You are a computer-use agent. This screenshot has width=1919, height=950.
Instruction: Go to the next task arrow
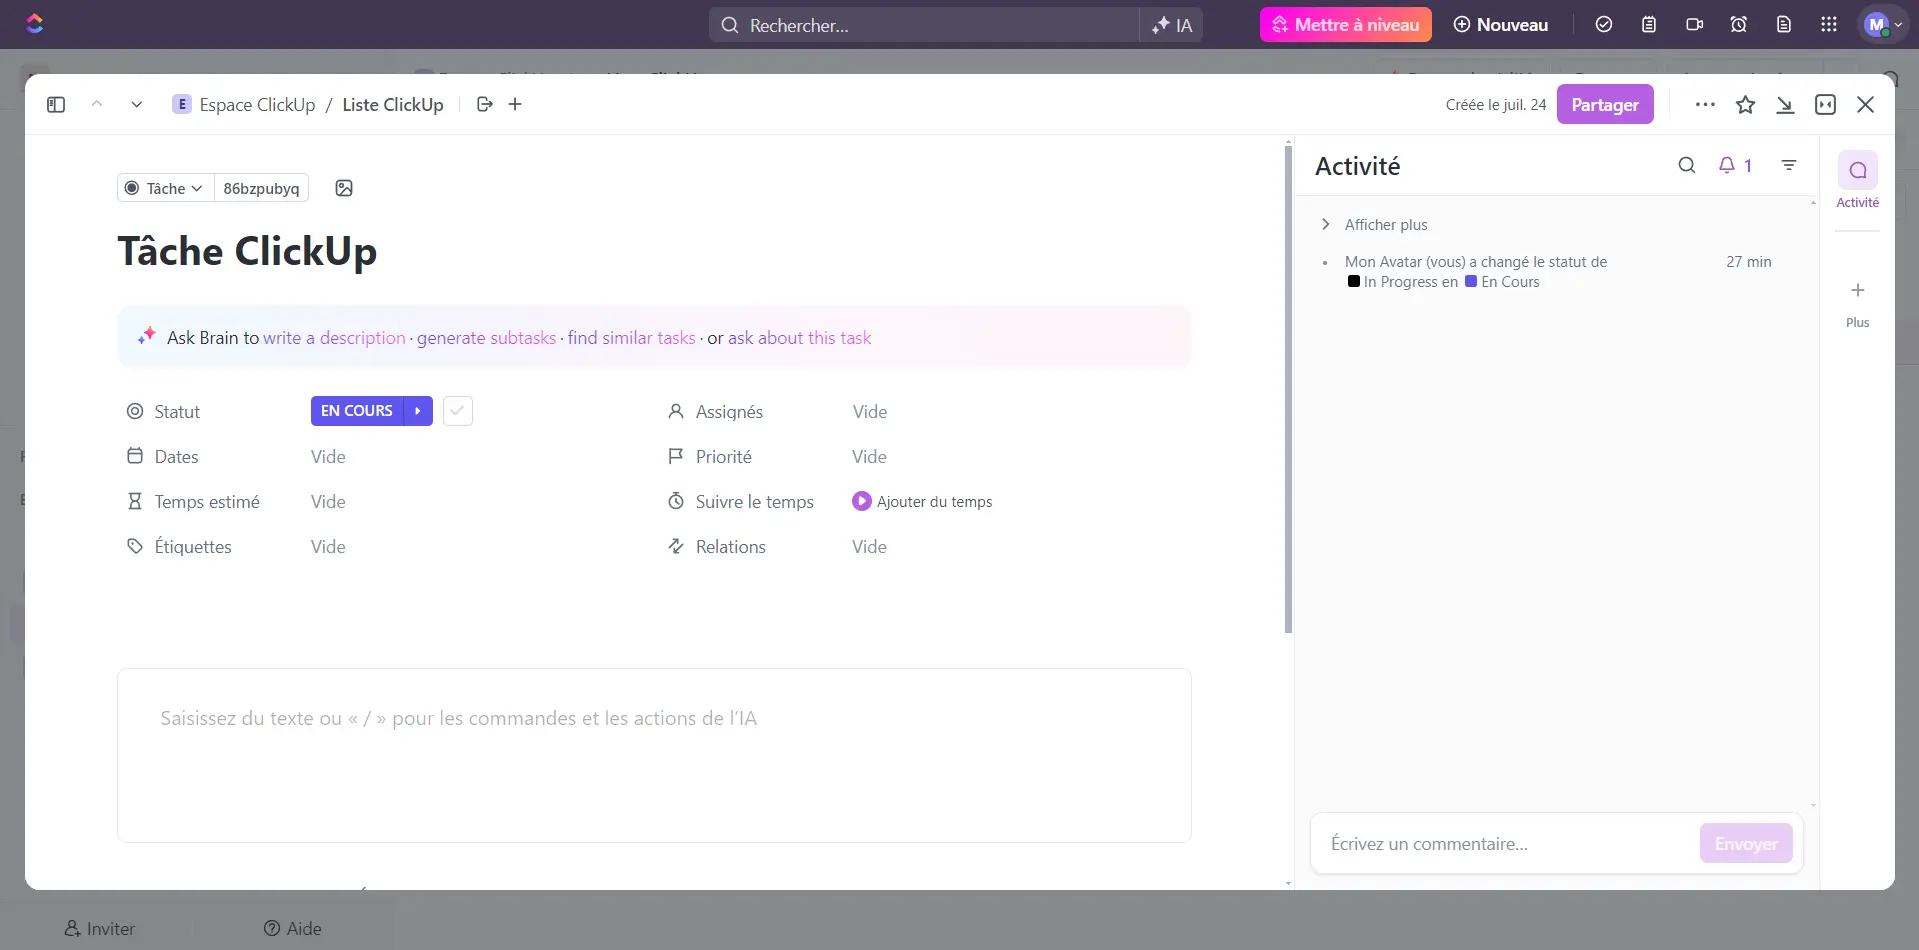(137, 105)
